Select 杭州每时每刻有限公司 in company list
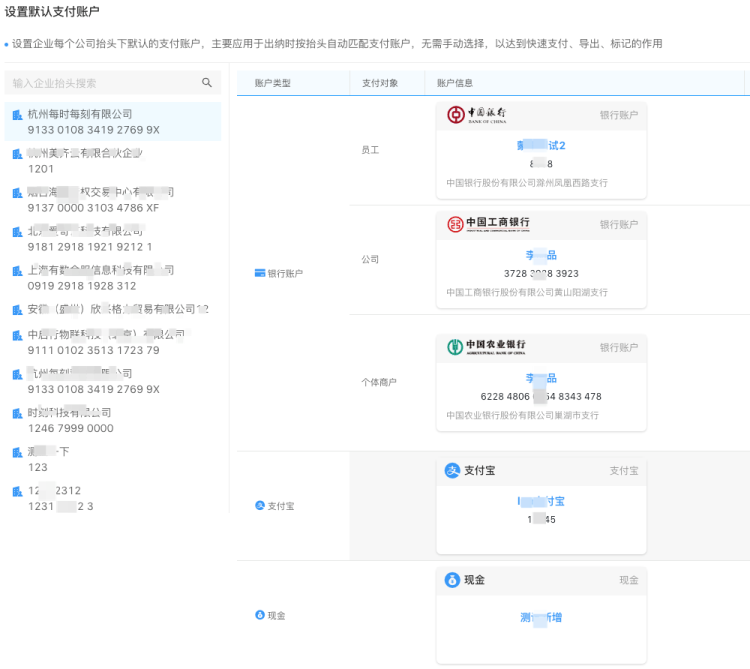This screenshot has width=750, height=669. pos(80,115)
